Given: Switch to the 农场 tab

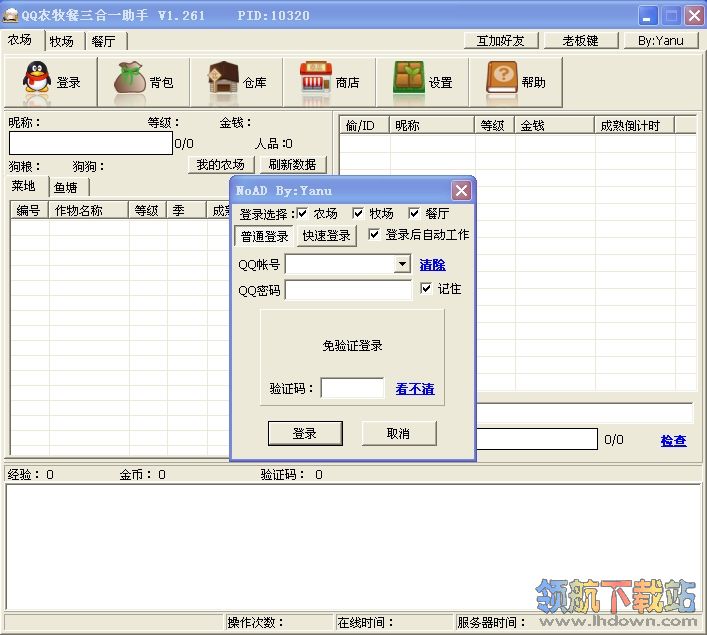Looking at the screenshot, I should click(x=21, y=41).
